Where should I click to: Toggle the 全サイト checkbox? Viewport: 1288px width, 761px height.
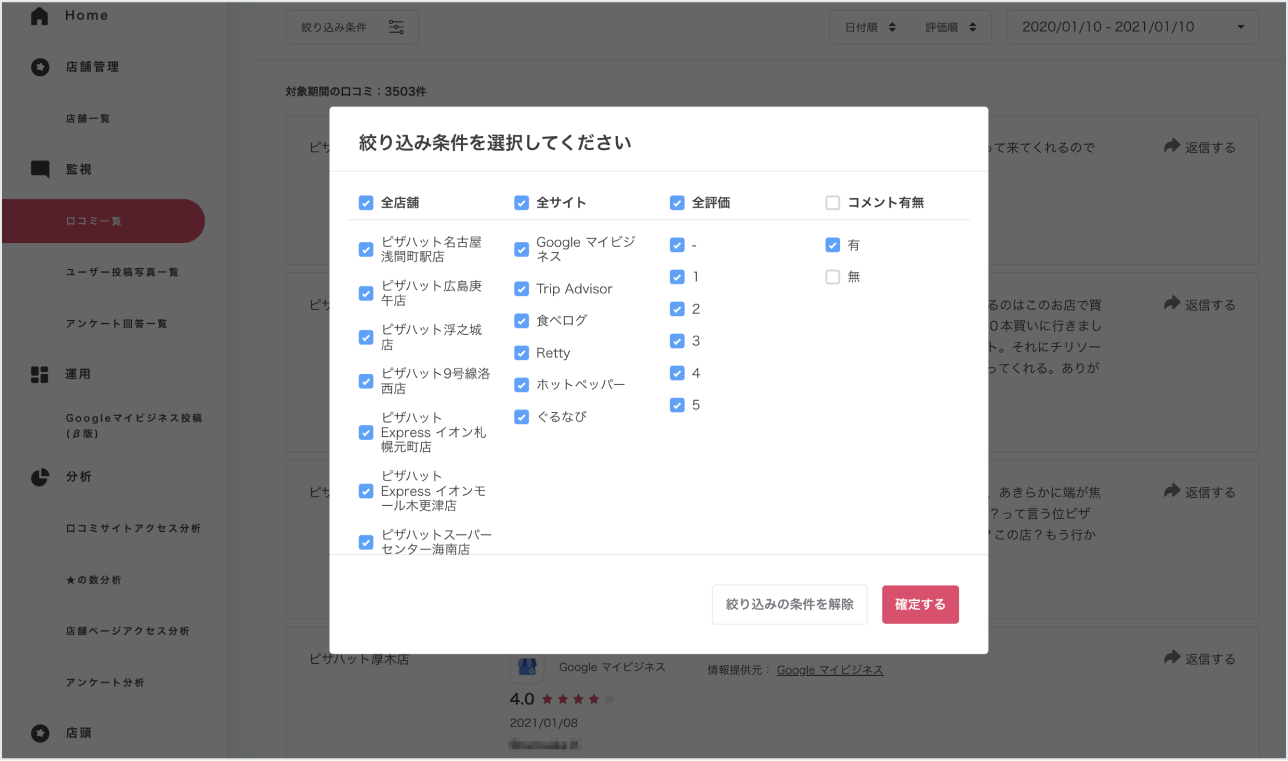(x=521, y=202)
